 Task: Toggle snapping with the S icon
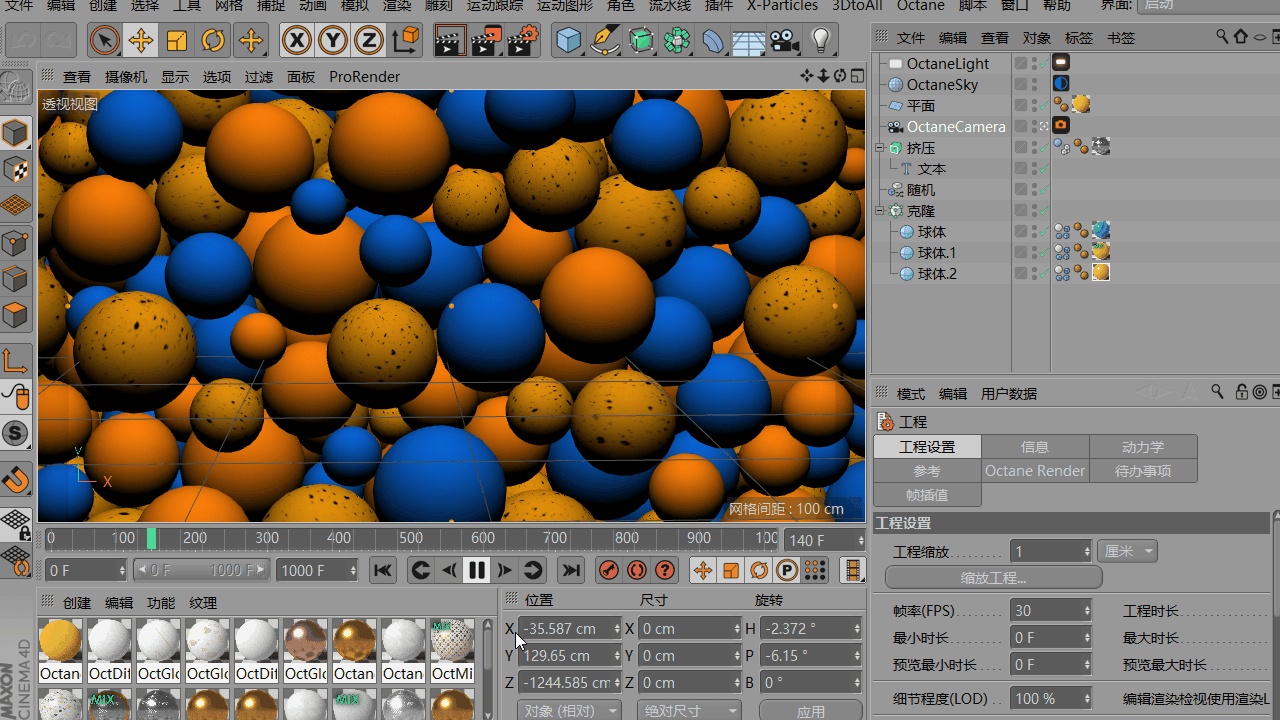(x=16, y=434)
